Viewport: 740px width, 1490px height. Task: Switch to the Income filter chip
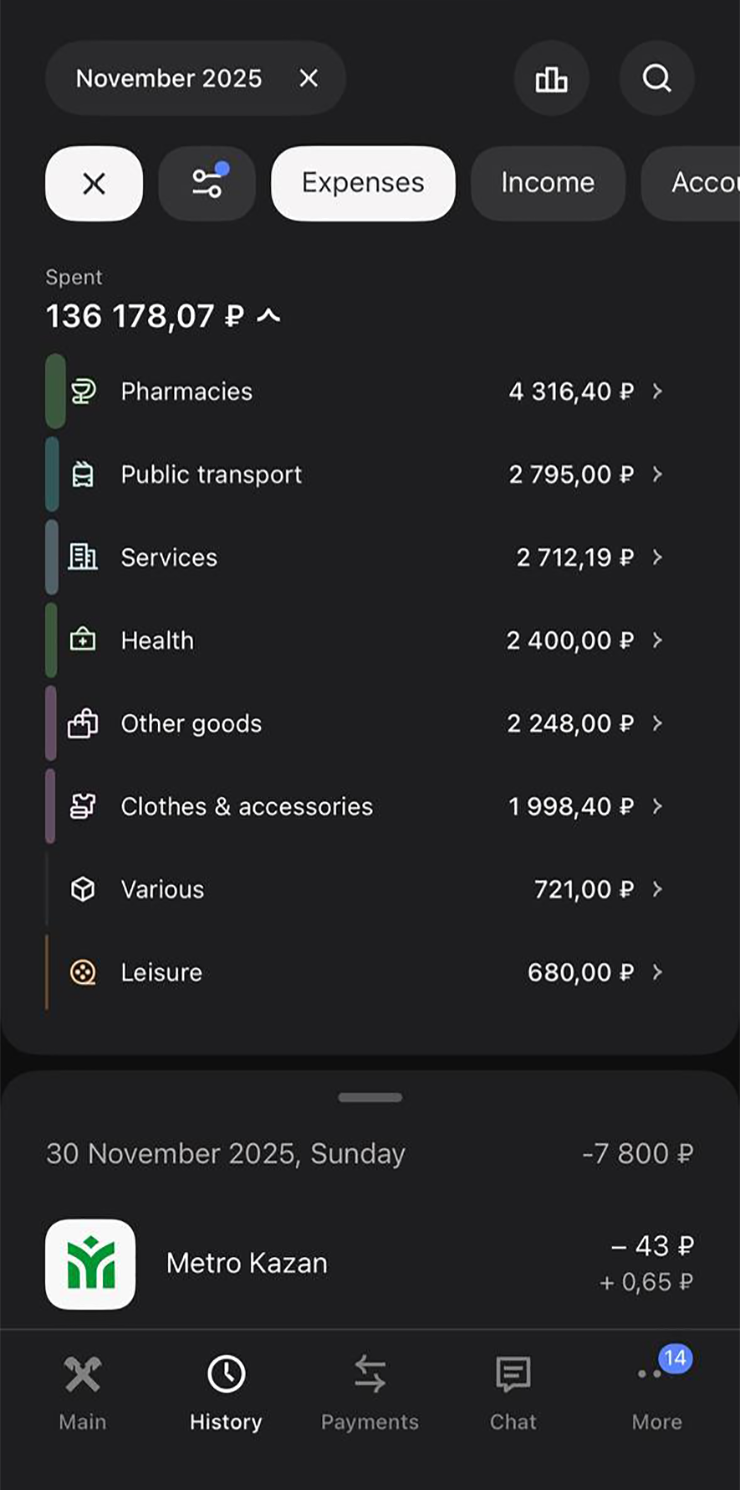pyautogui.click(x=547, y=183)
